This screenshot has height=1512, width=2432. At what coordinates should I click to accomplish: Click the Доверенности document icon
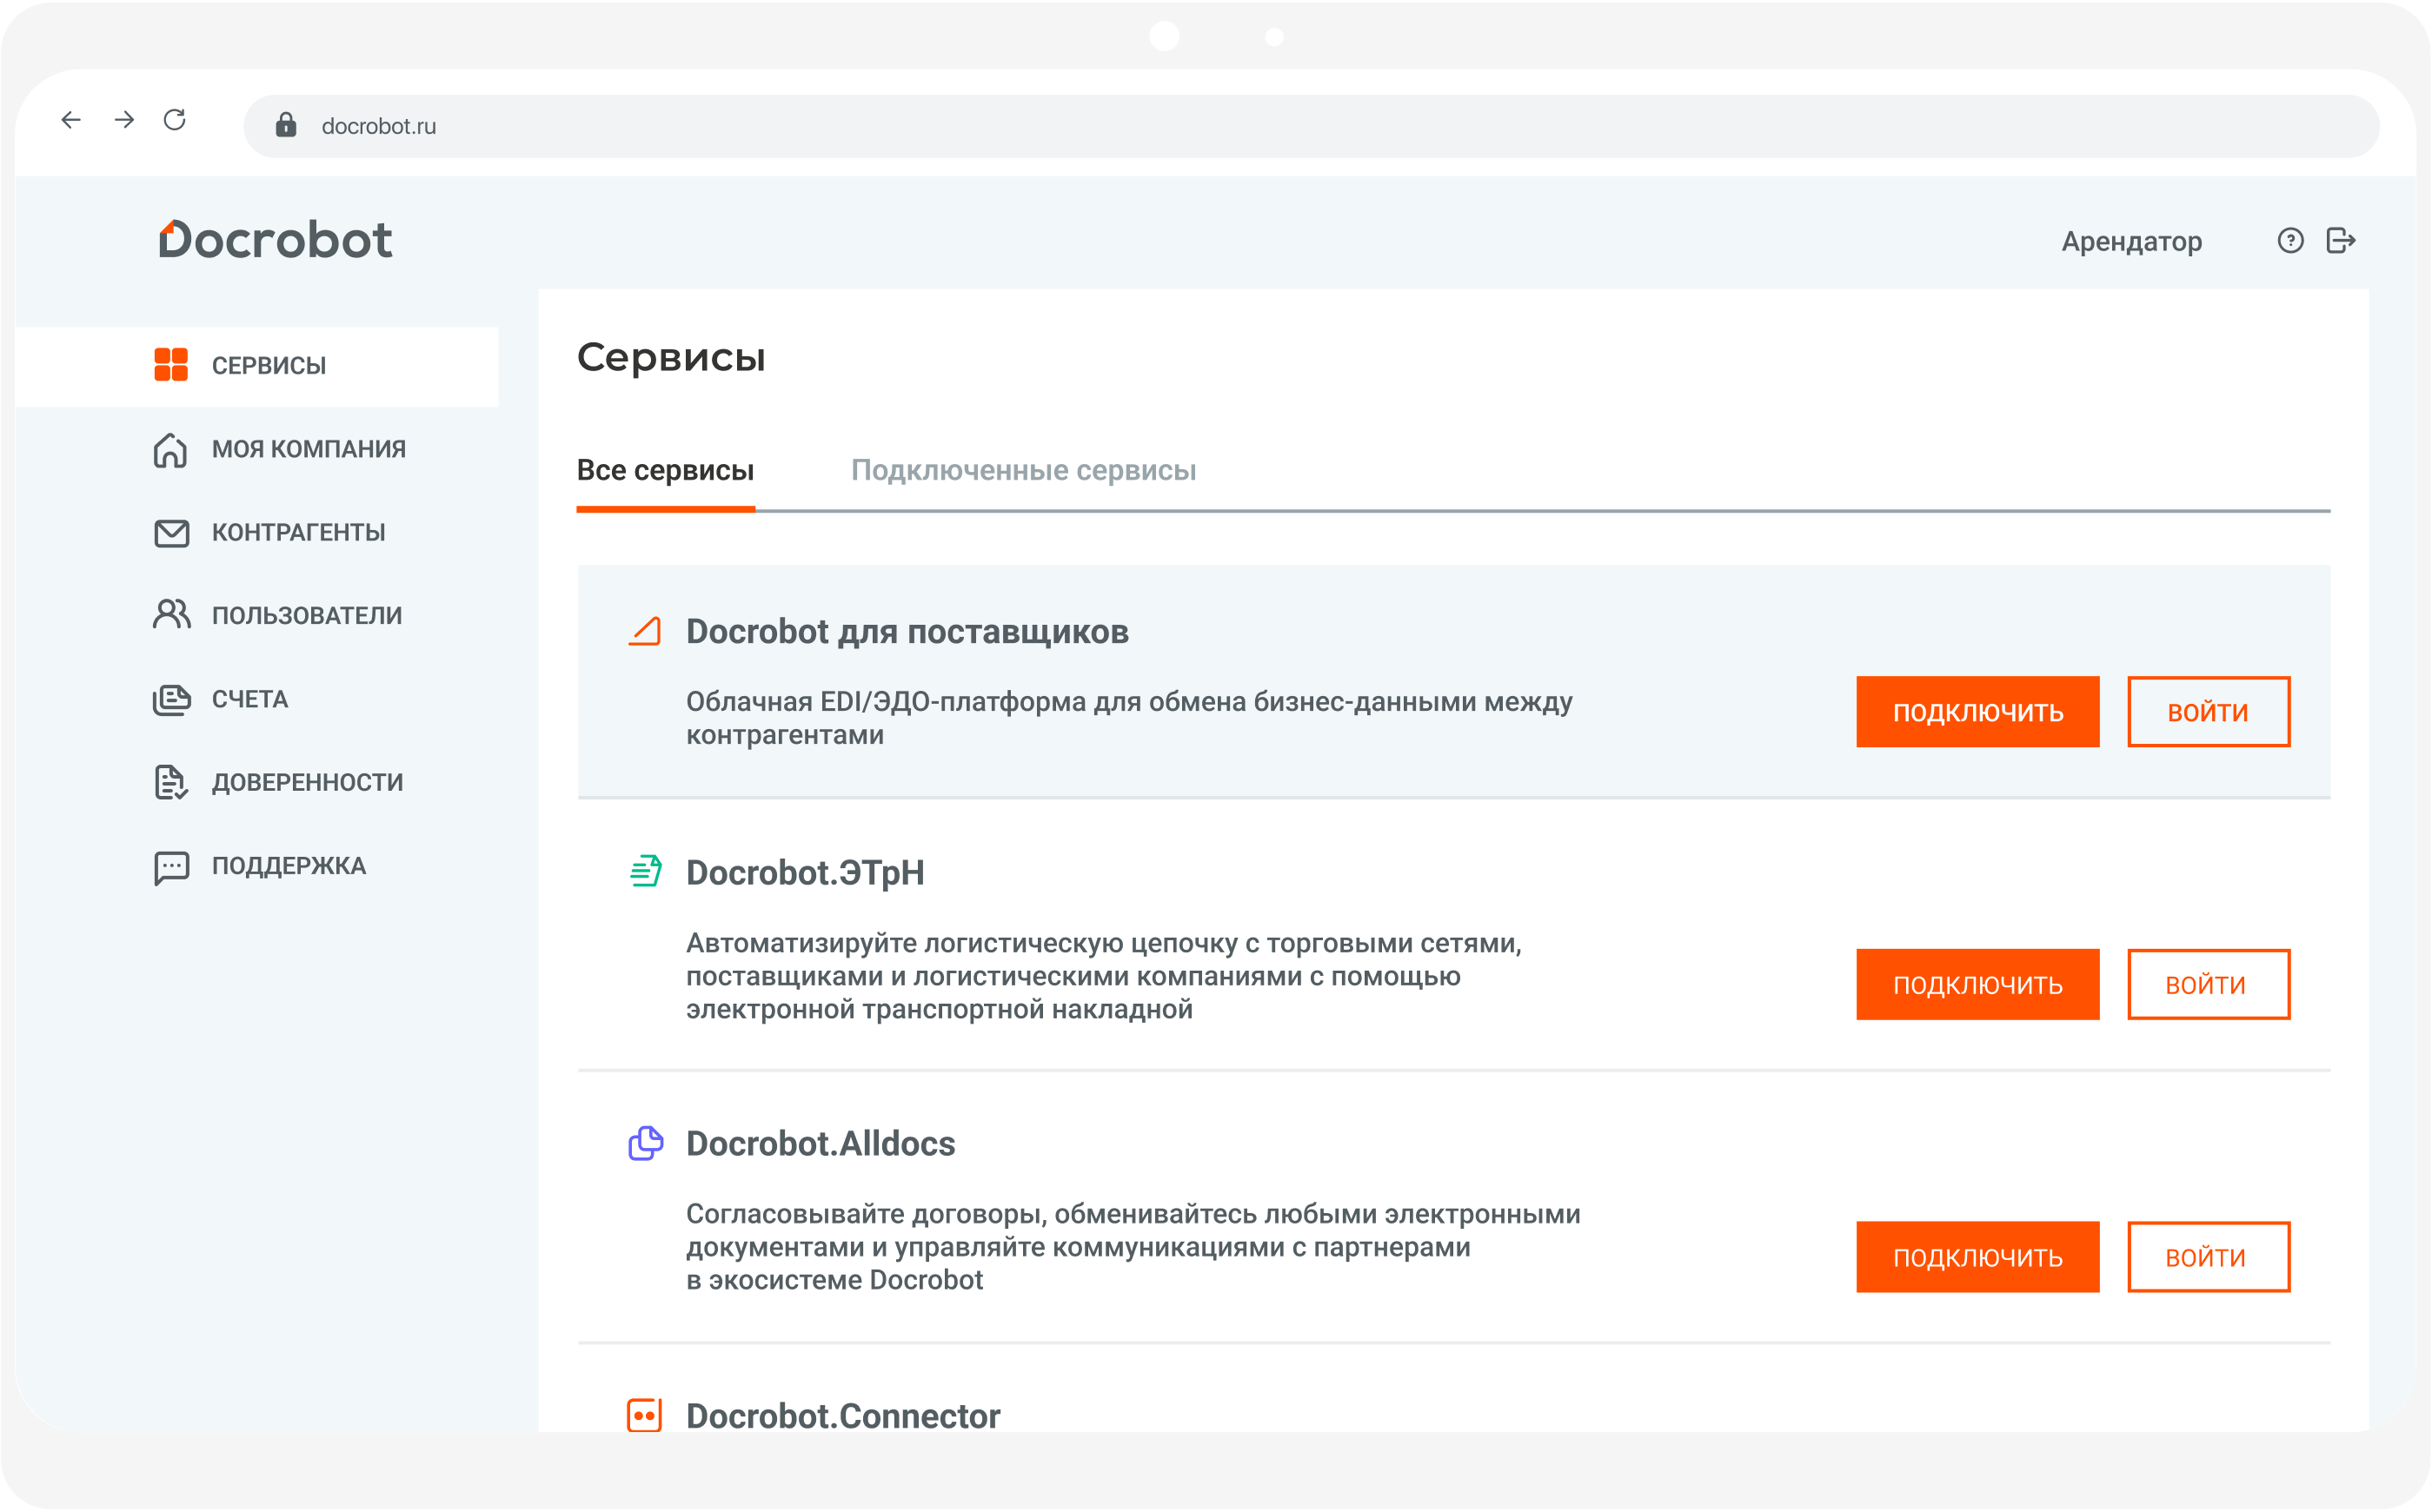click(171, 783)
